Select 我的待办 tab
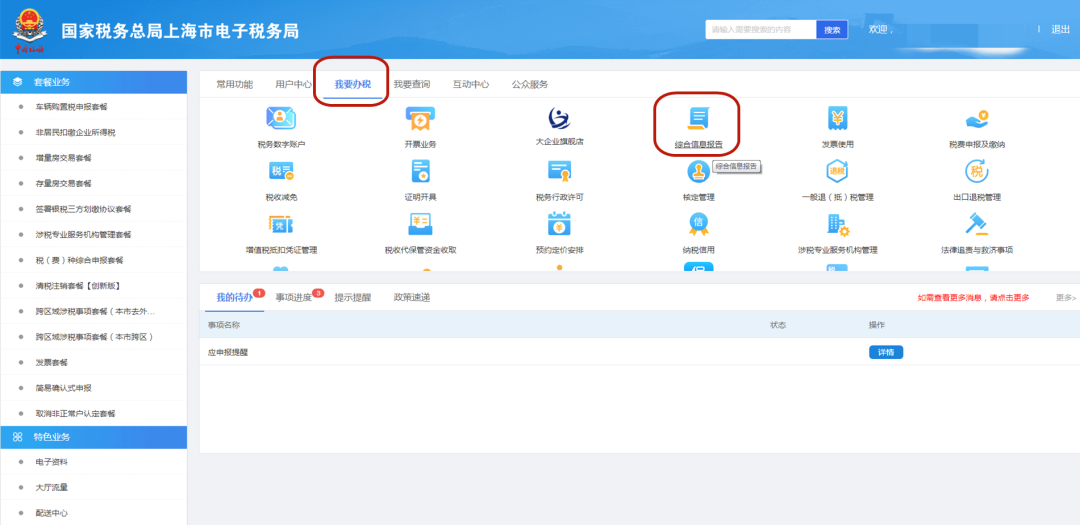The width and height of the screenshot is (1080, 525). pyautogui.click(x=234, y=298)
